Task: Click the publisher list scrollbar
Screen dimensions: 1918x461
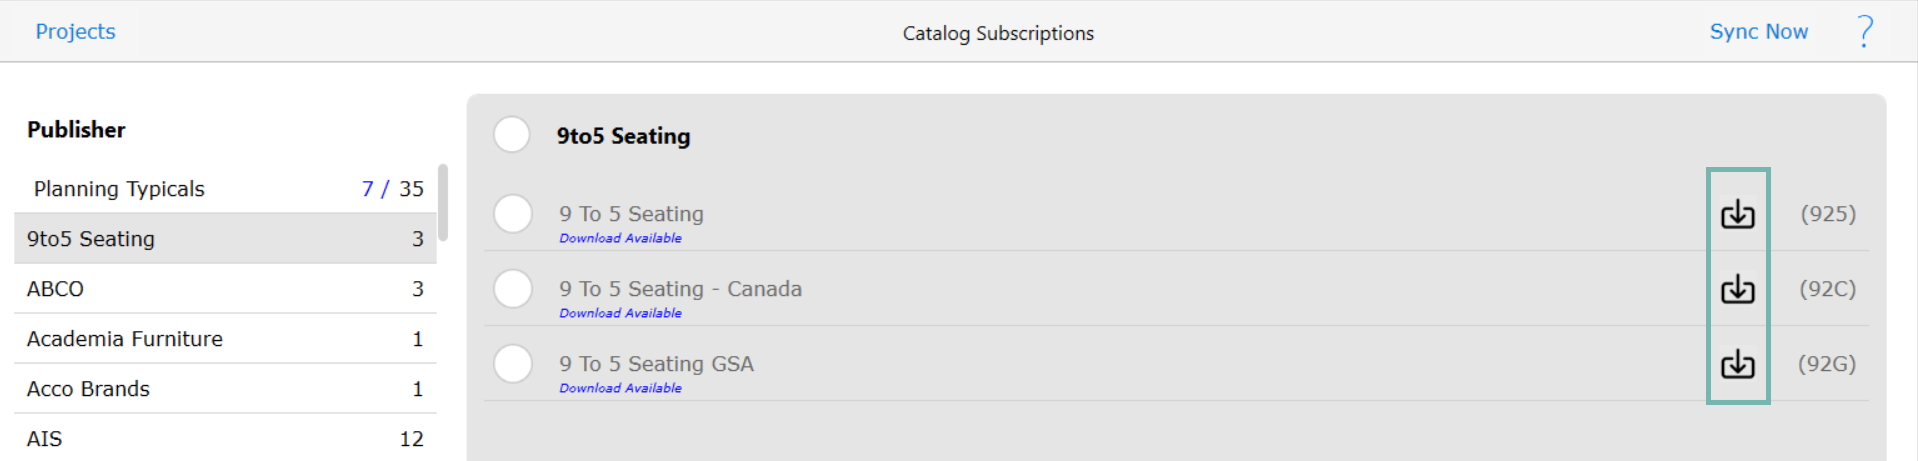Action: click(443, 203)
